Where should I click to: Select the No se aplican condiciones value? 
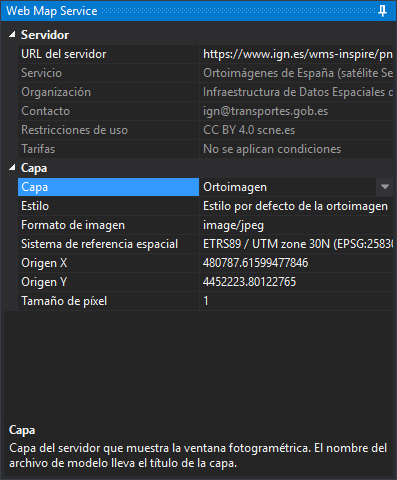pos(296,149)
